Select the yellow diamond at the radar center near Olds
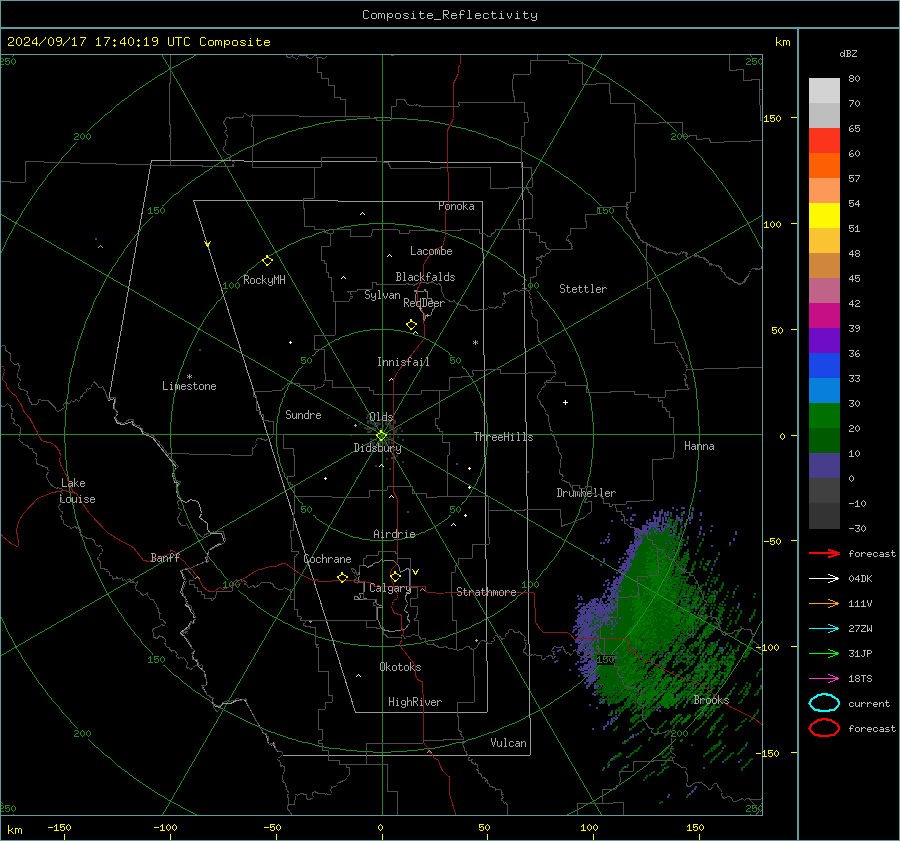900x841 pixels. (381, 436)
